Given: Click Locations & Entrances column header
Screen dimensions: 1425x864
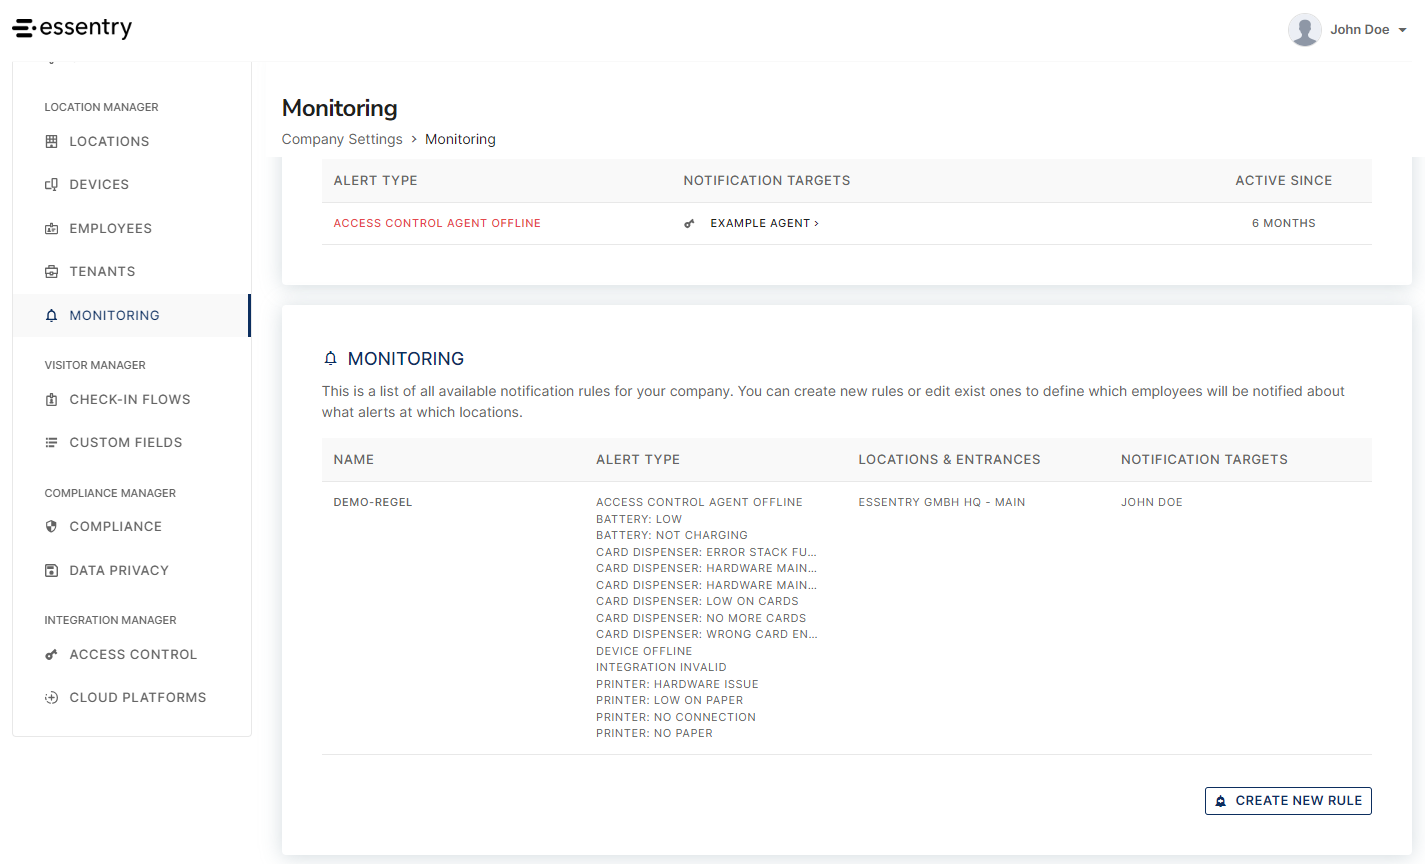Looking at the screenshot, I should pyautogui.click(x=949, y=460).
